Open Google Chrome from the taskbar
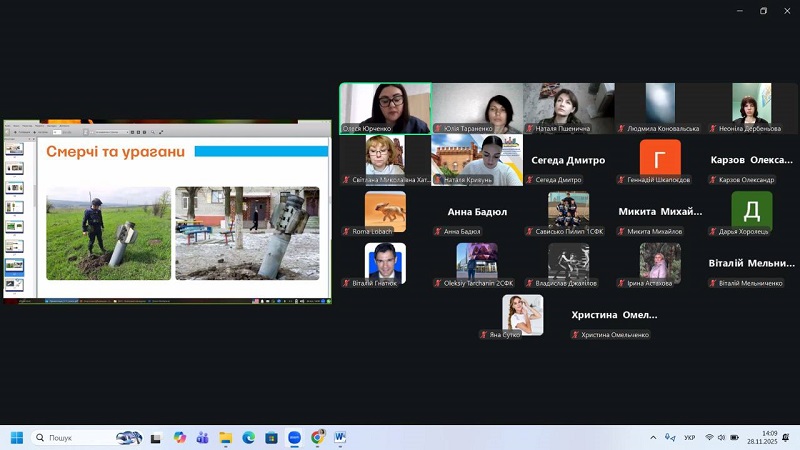The image size is (800, 450). 317,438
